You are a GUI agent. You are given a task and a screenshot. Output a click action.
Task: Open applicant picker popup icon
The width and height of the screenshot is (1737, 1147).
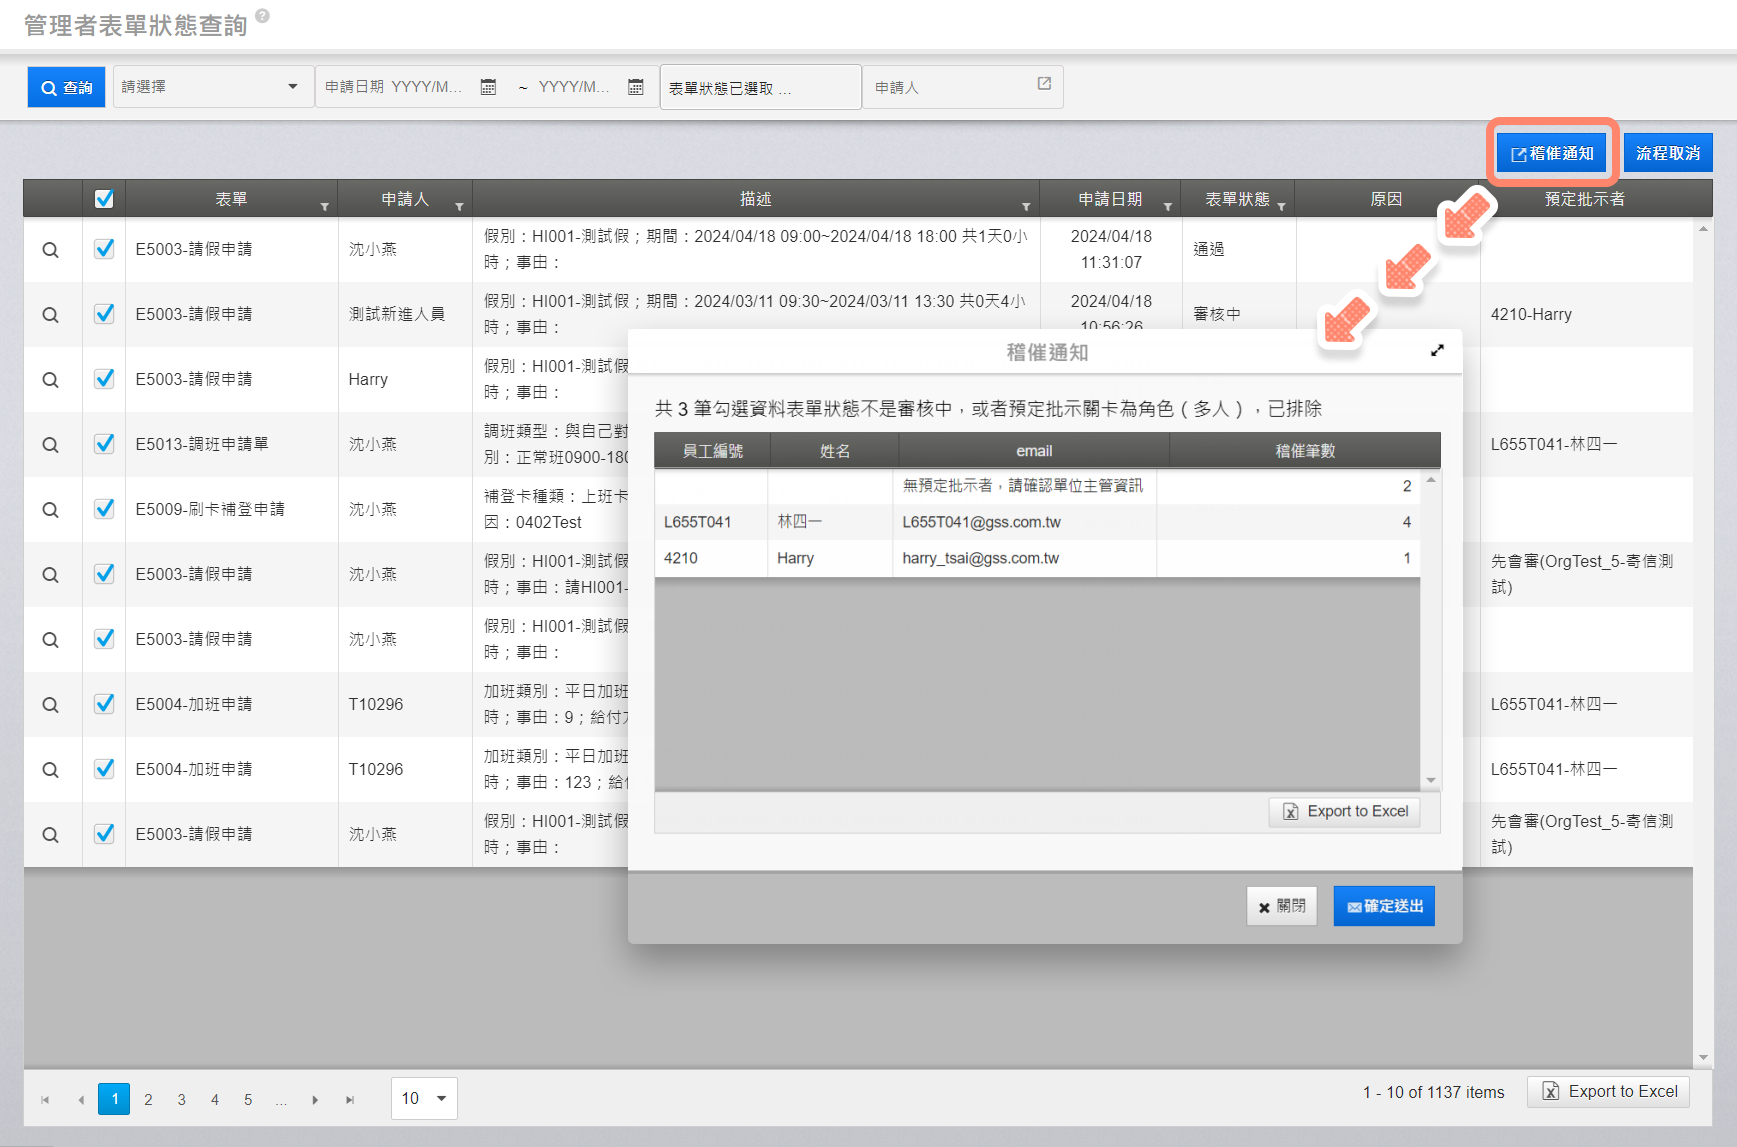[1044, 84]
